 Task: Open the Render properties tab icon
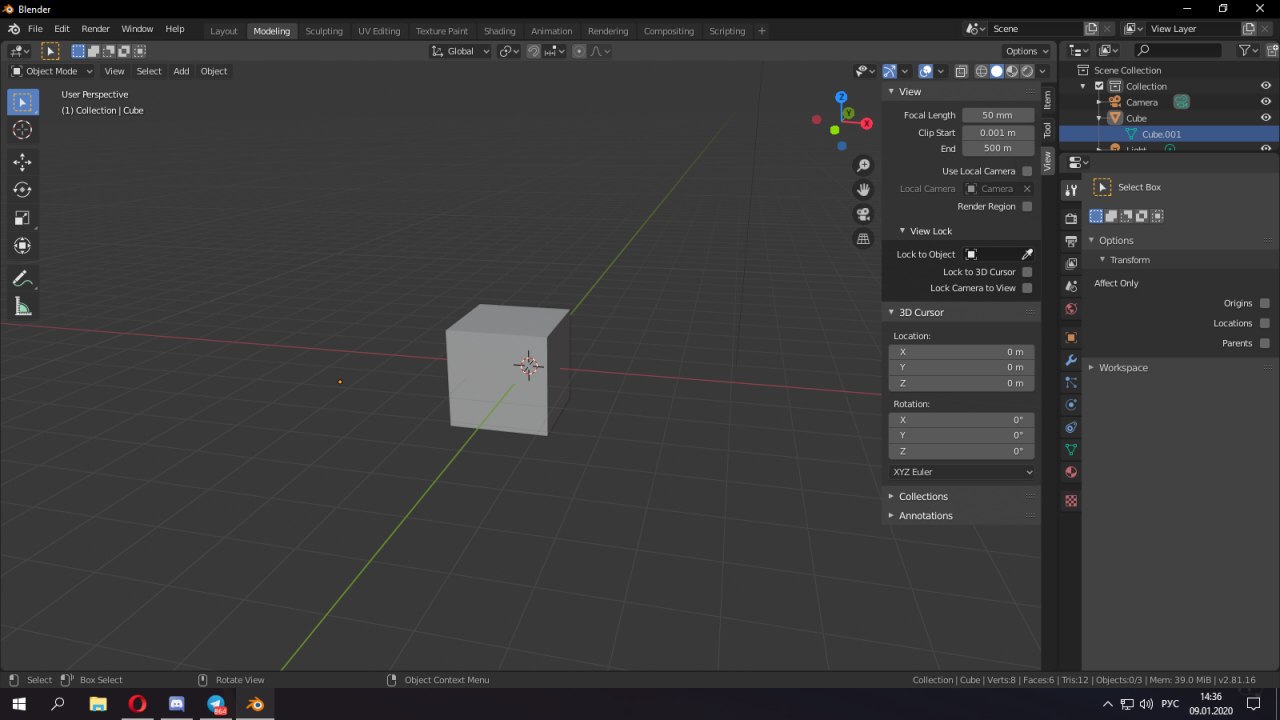[1071, 219]
